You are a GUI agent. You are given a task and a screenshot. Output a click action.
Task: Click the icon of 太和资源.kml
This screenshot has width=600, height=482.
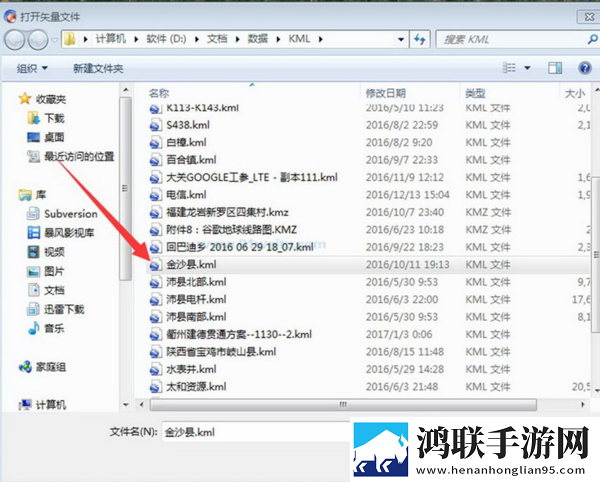(x=155, y=388)
